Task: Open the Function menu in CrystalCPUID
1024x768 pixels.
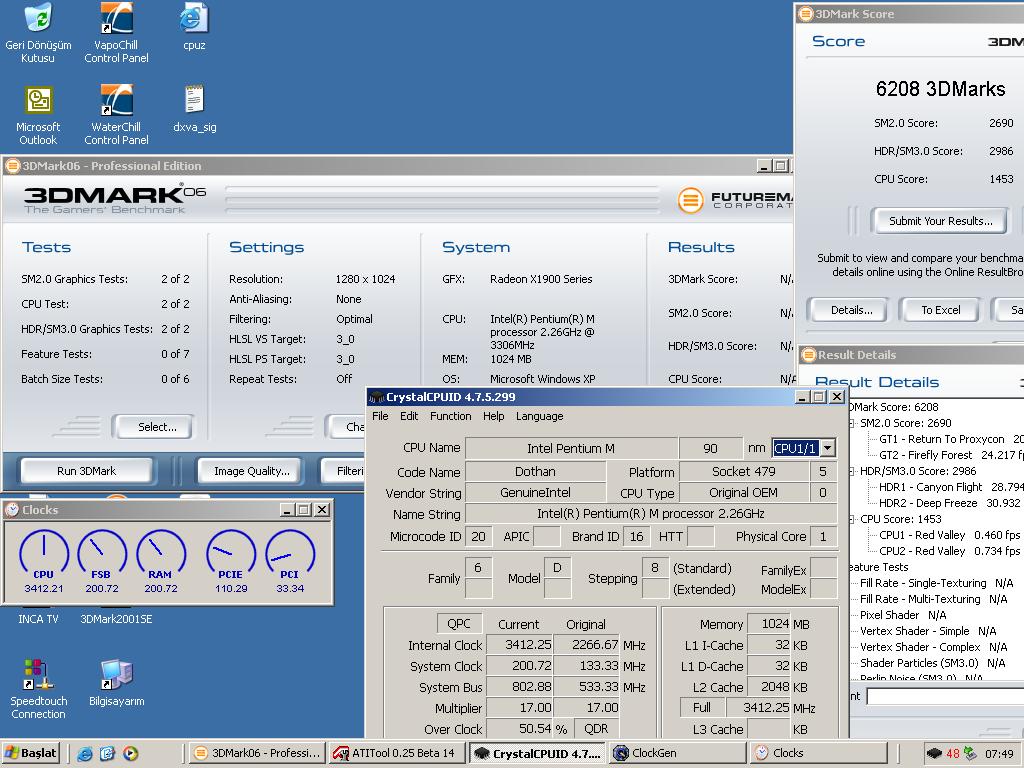Action: tap(451, 416)
